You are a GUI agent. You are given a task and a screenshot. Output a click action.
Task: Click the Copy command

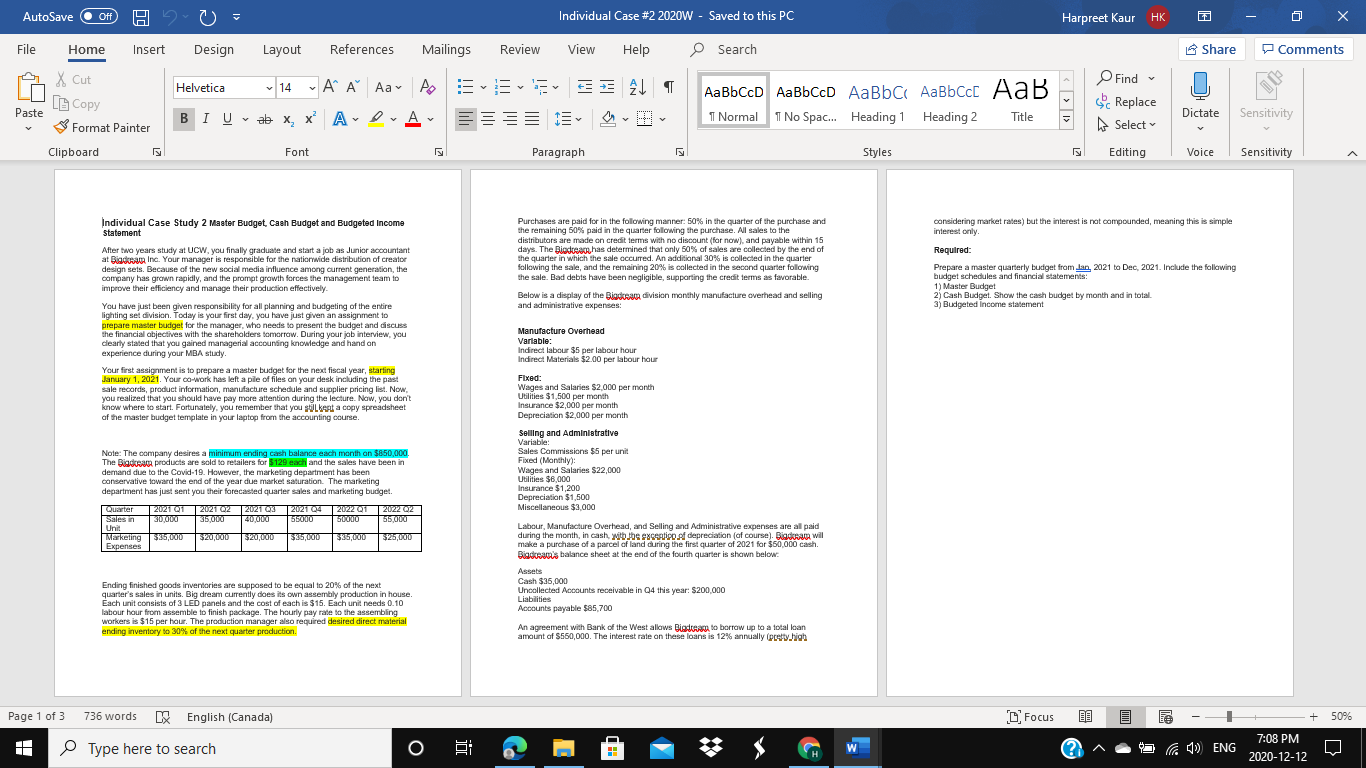tap(75, 104)
